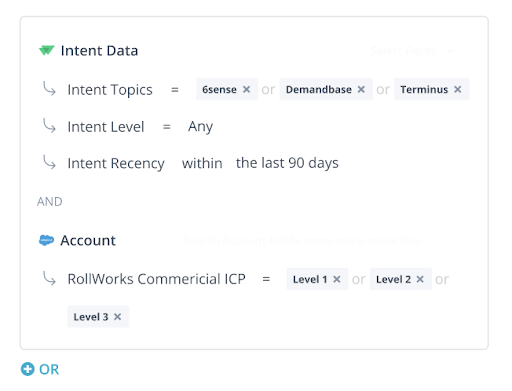Click the Intent Data section heading
The image size is (512, 391).
[99, 51]
